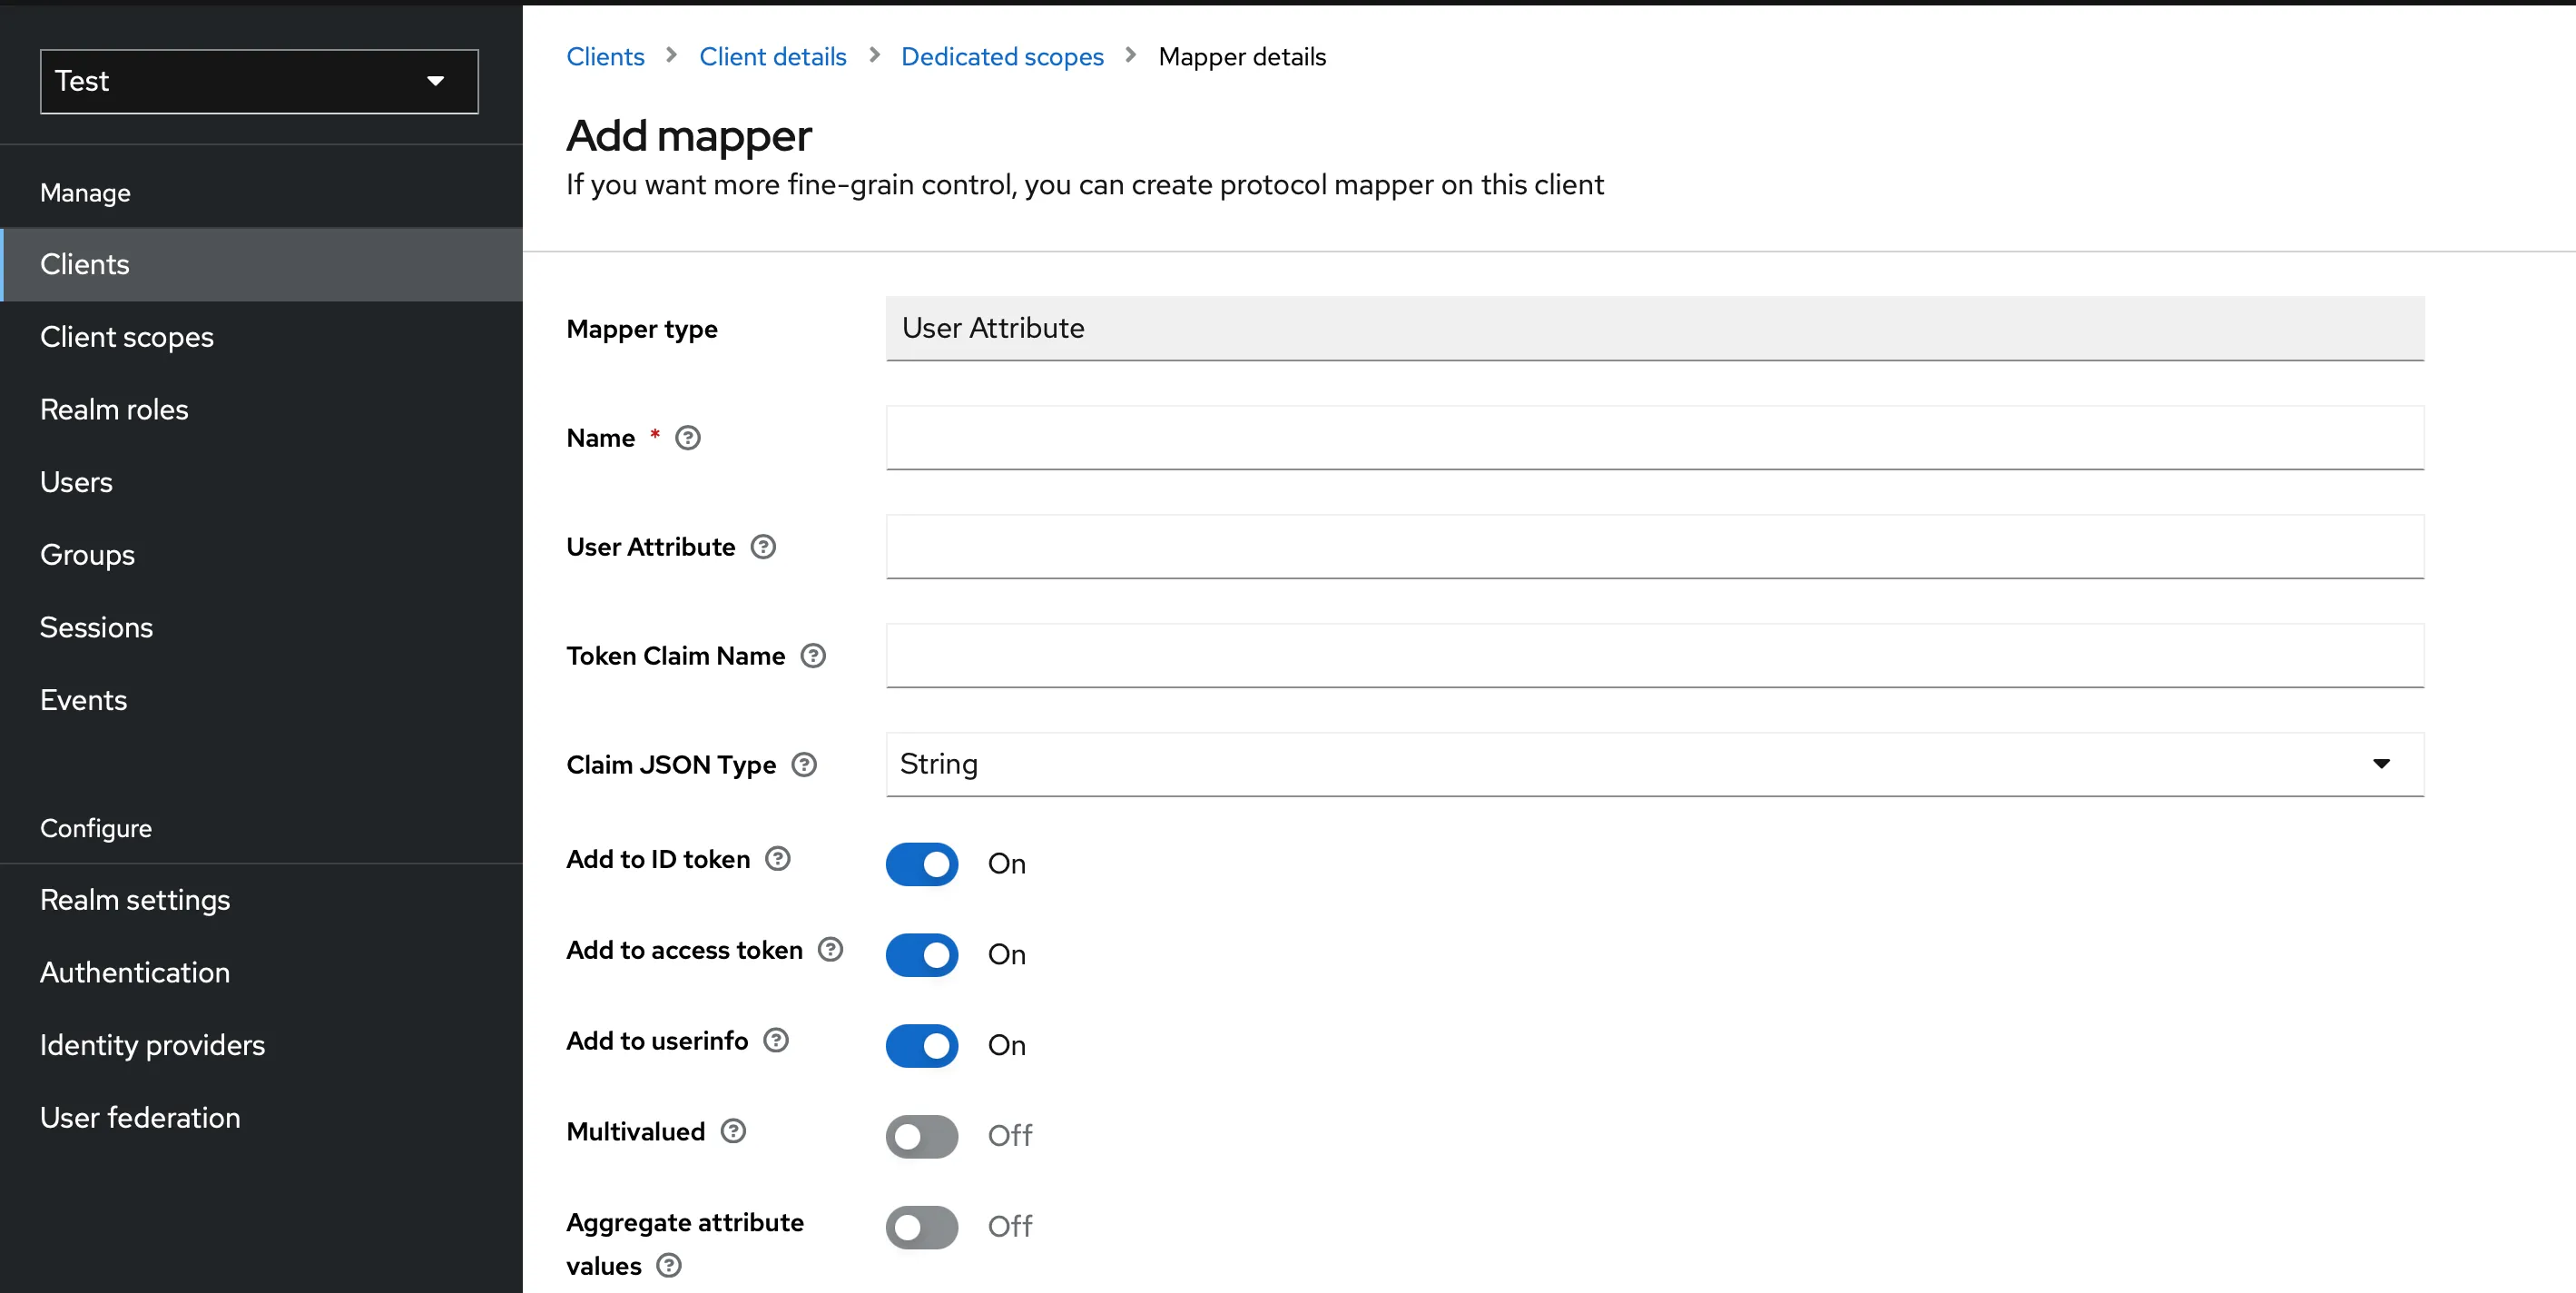Image resolution: width=2576 pixels, height=1293 pixels.
Task: Navigate to Identity providers sidebar item
Action: [x=152, y=1045]
